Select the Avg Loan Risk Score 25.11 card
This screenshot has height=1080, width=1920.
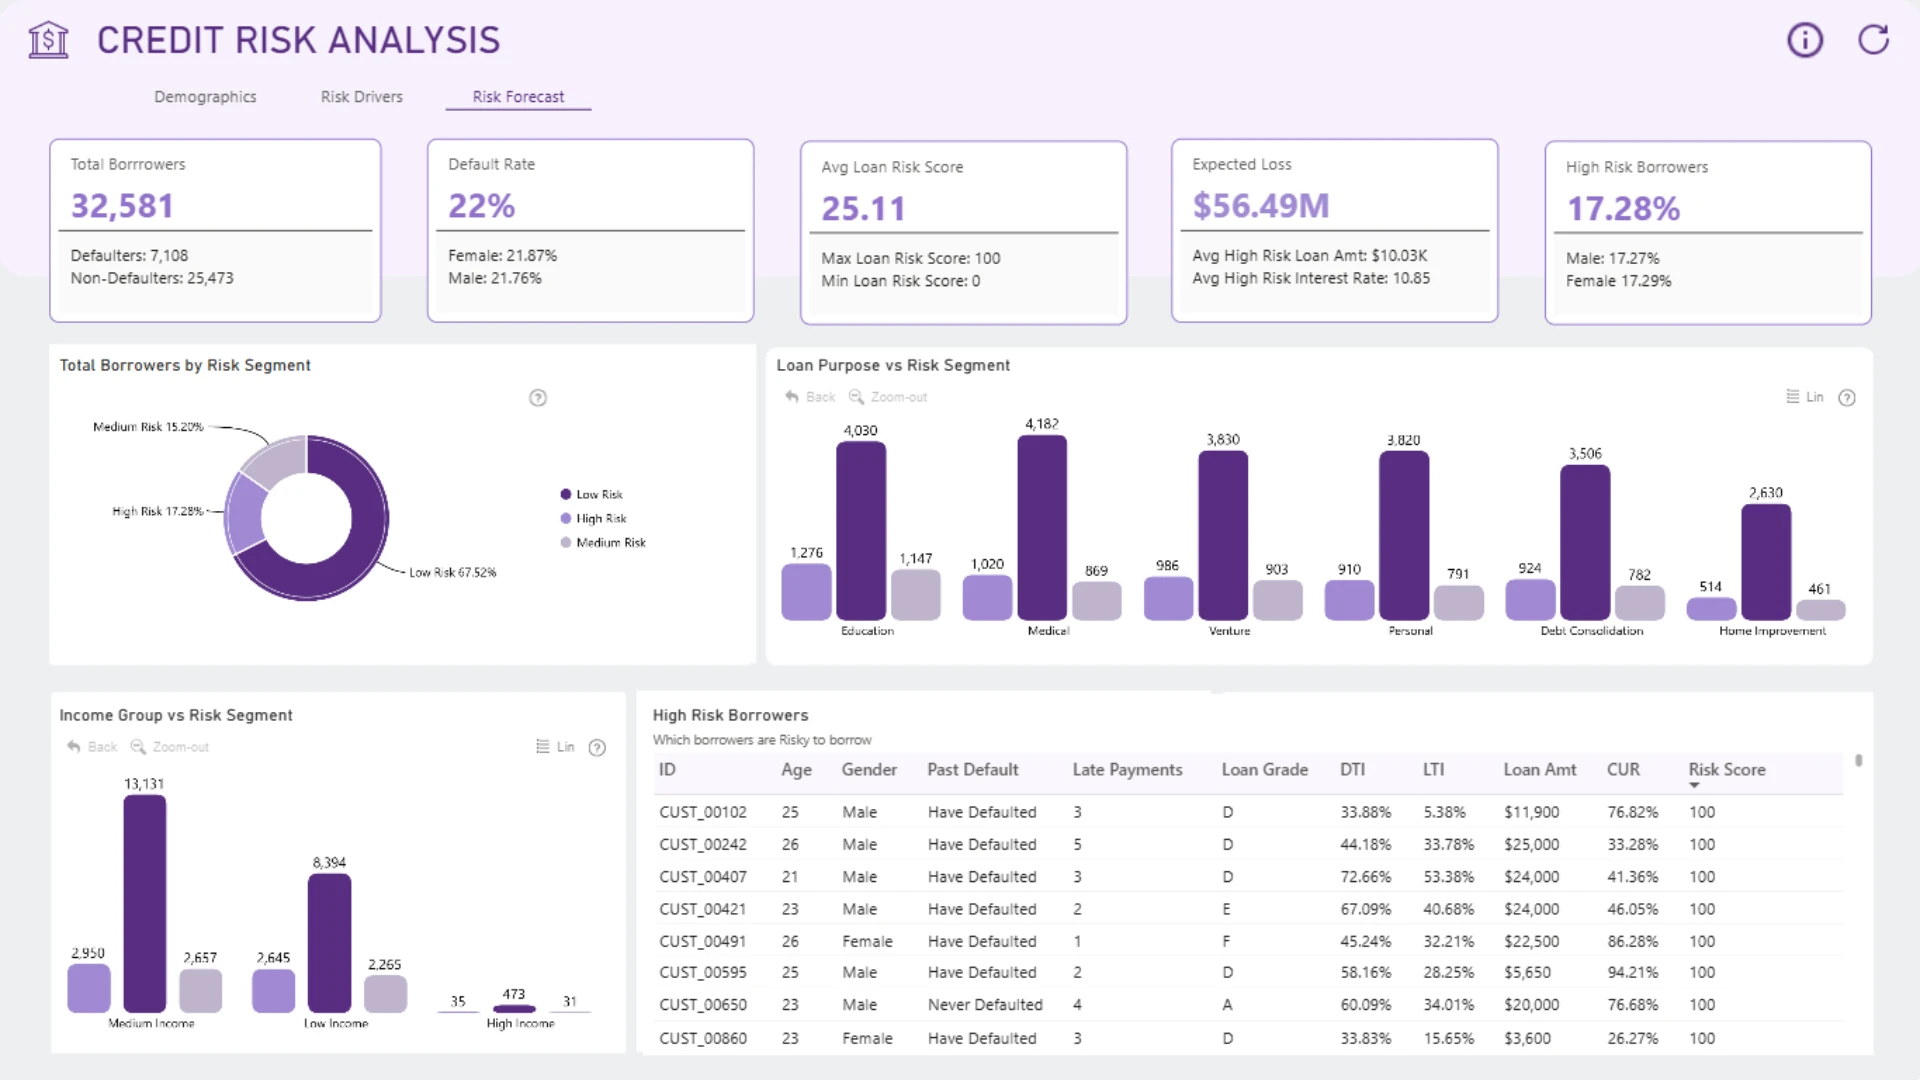click(x=963, y=233)
